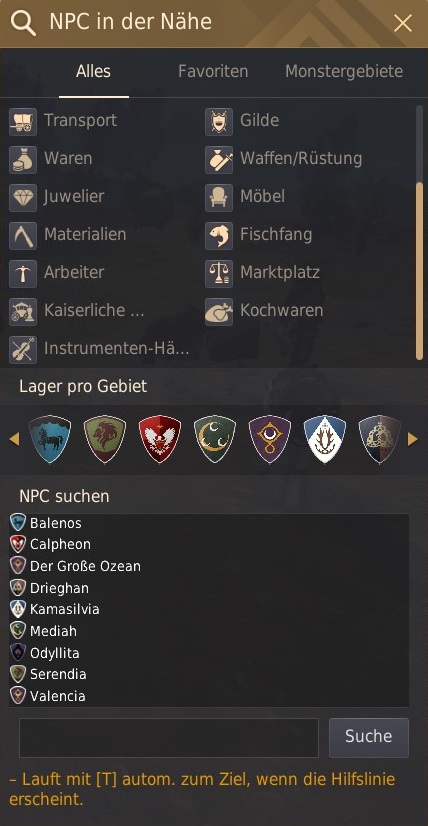The height and width of the screenshot is (826, 428).
Task: Choose the Fischfang fish icon
Action: click(x=219, y=235)
